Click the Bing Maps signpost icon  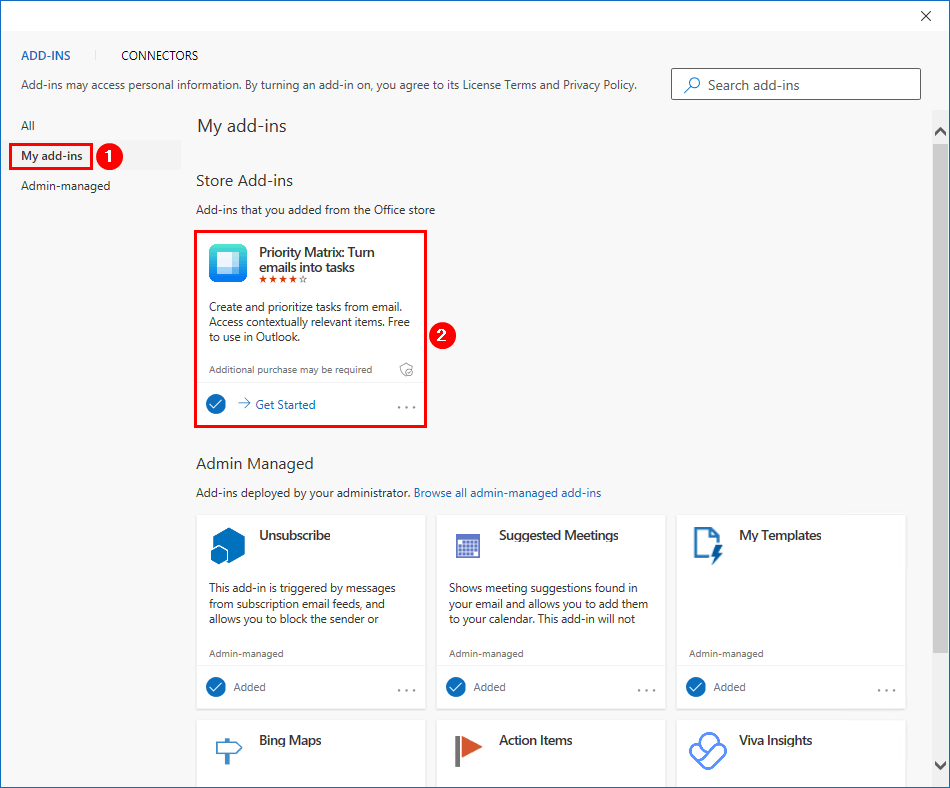(228, 751)
